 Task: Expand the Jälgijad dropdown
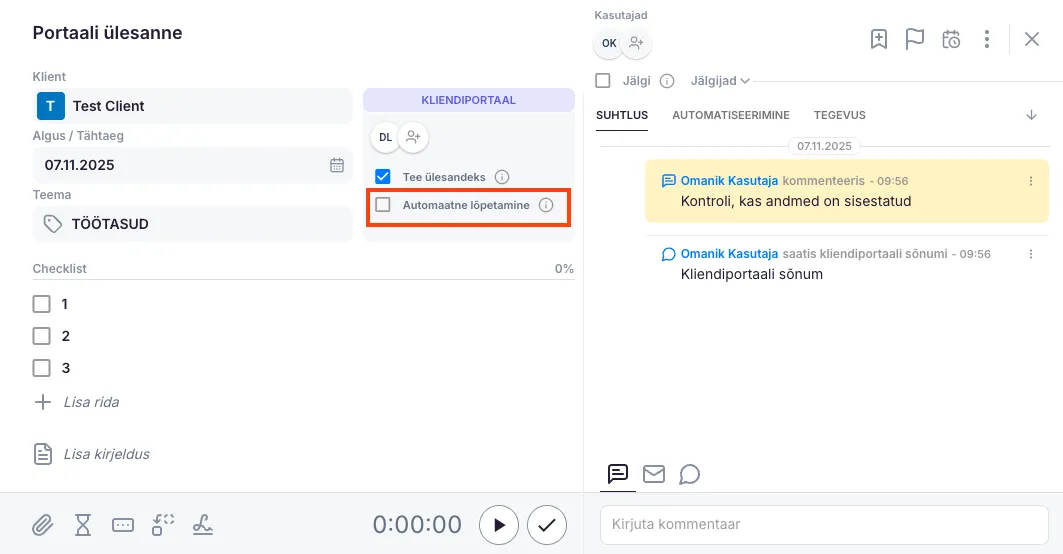pos(720,81)
